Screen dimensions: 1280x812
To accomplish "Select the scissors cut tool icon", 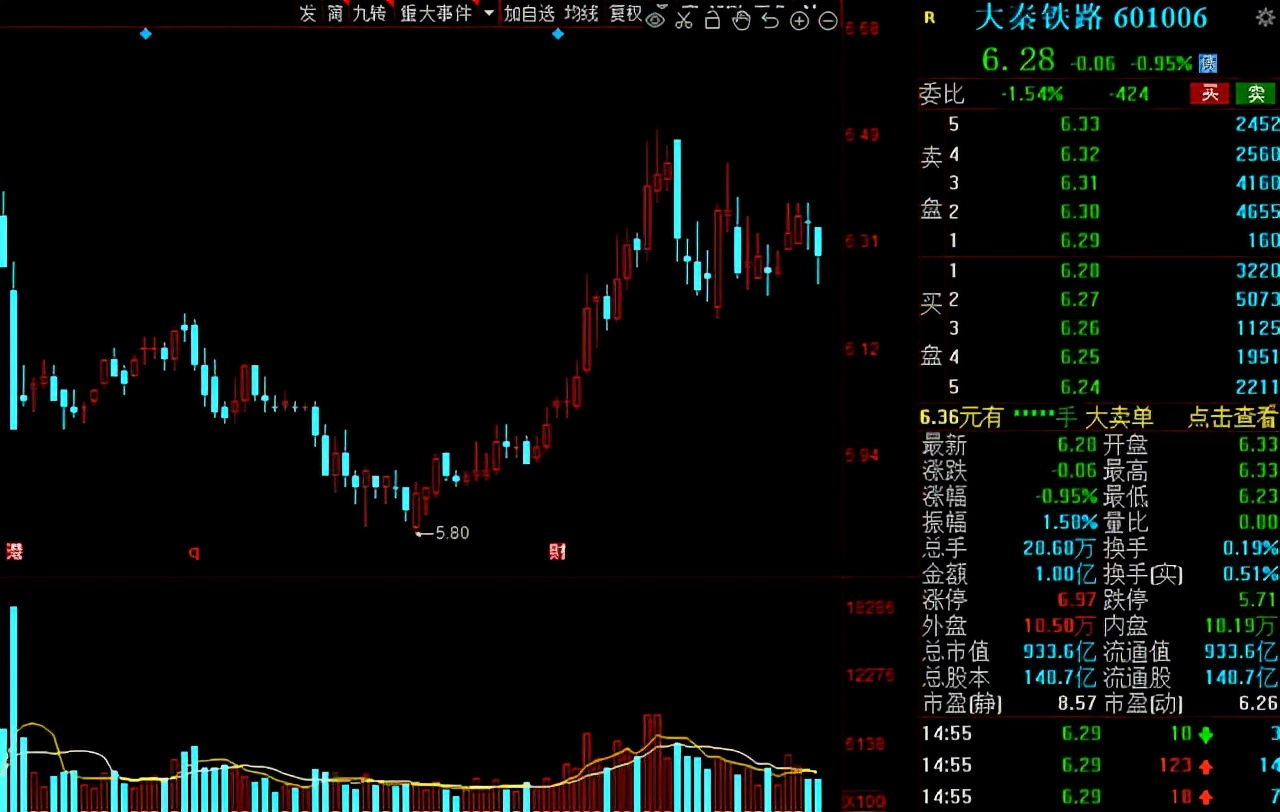I will coord(684,19).
